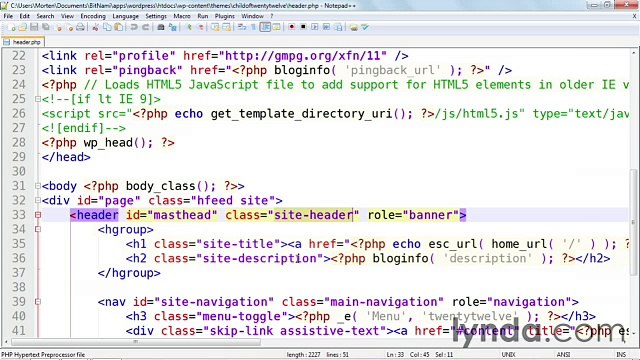Close the document with the menu-bar X
640x360 pixels.
(x=634, y=16)
